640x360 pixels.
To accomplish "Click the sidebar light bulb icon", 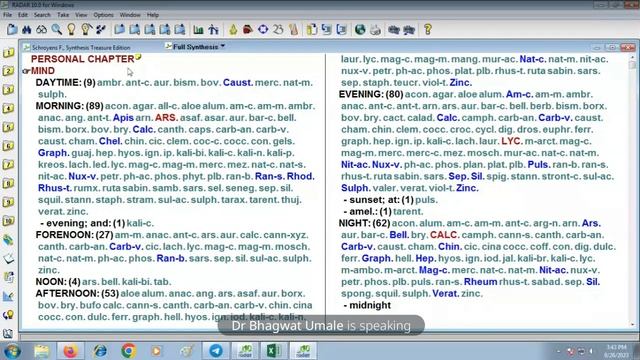I will pos(8,315).
